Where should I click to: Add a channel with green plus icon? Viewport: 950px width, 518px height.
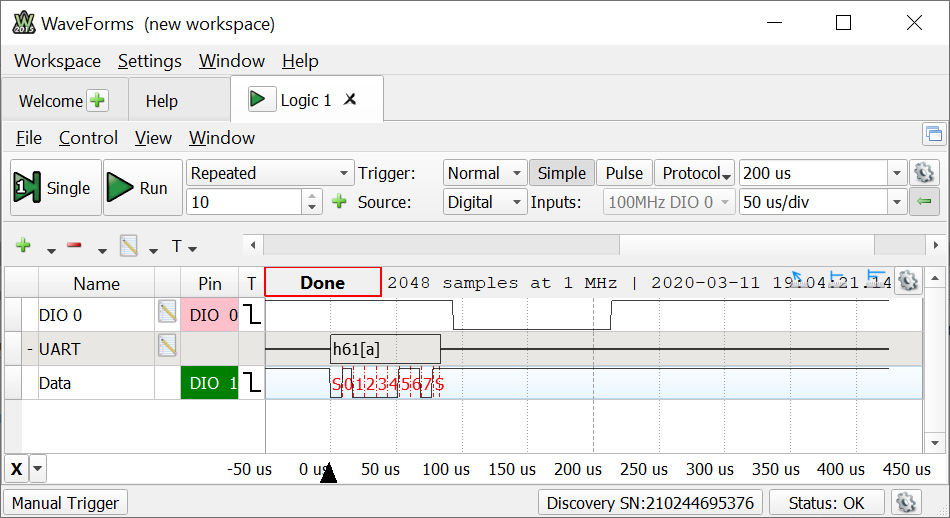click(24, 245)
